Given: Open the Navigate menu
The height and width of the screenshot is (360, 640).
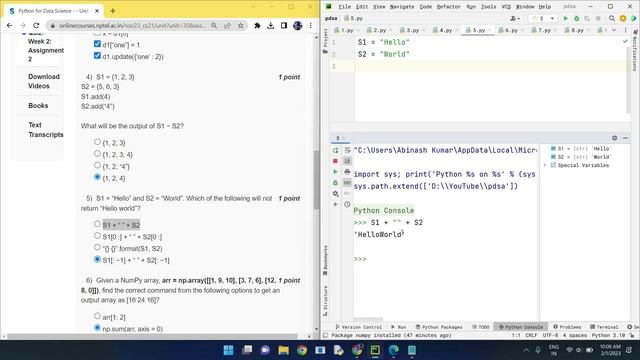Looking at the screenshot, I should click(402, 7).
